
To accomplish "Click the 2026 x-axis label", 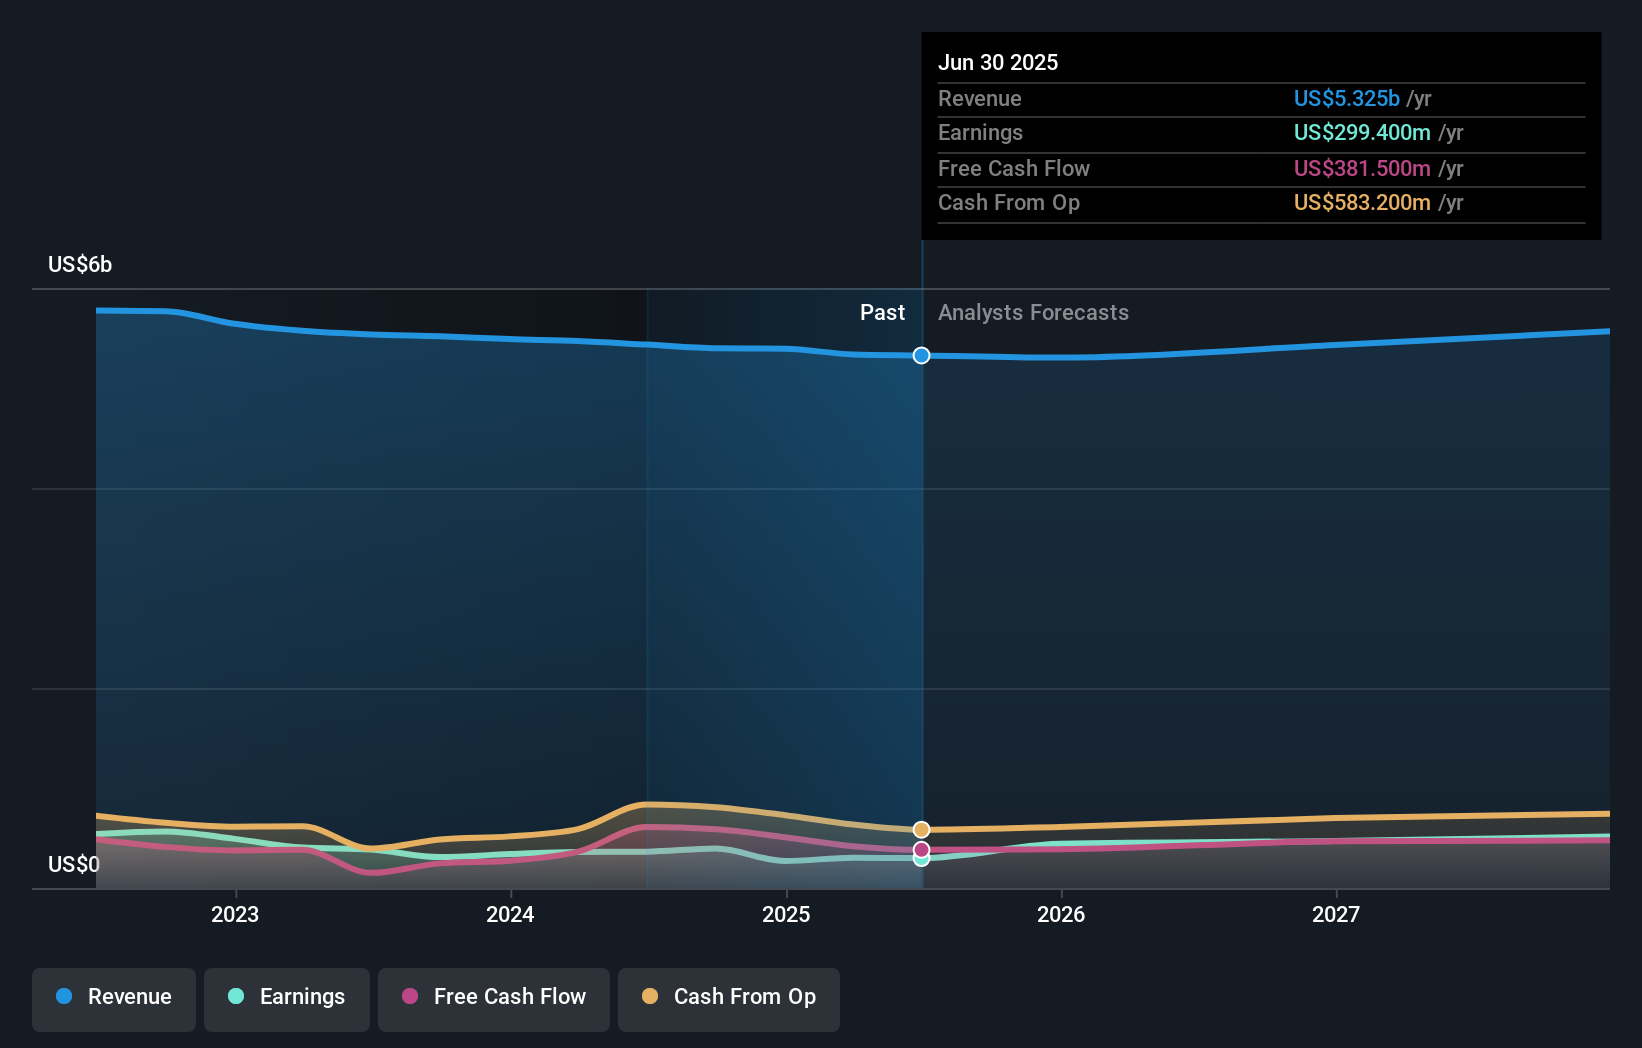I will [1061, 914].
